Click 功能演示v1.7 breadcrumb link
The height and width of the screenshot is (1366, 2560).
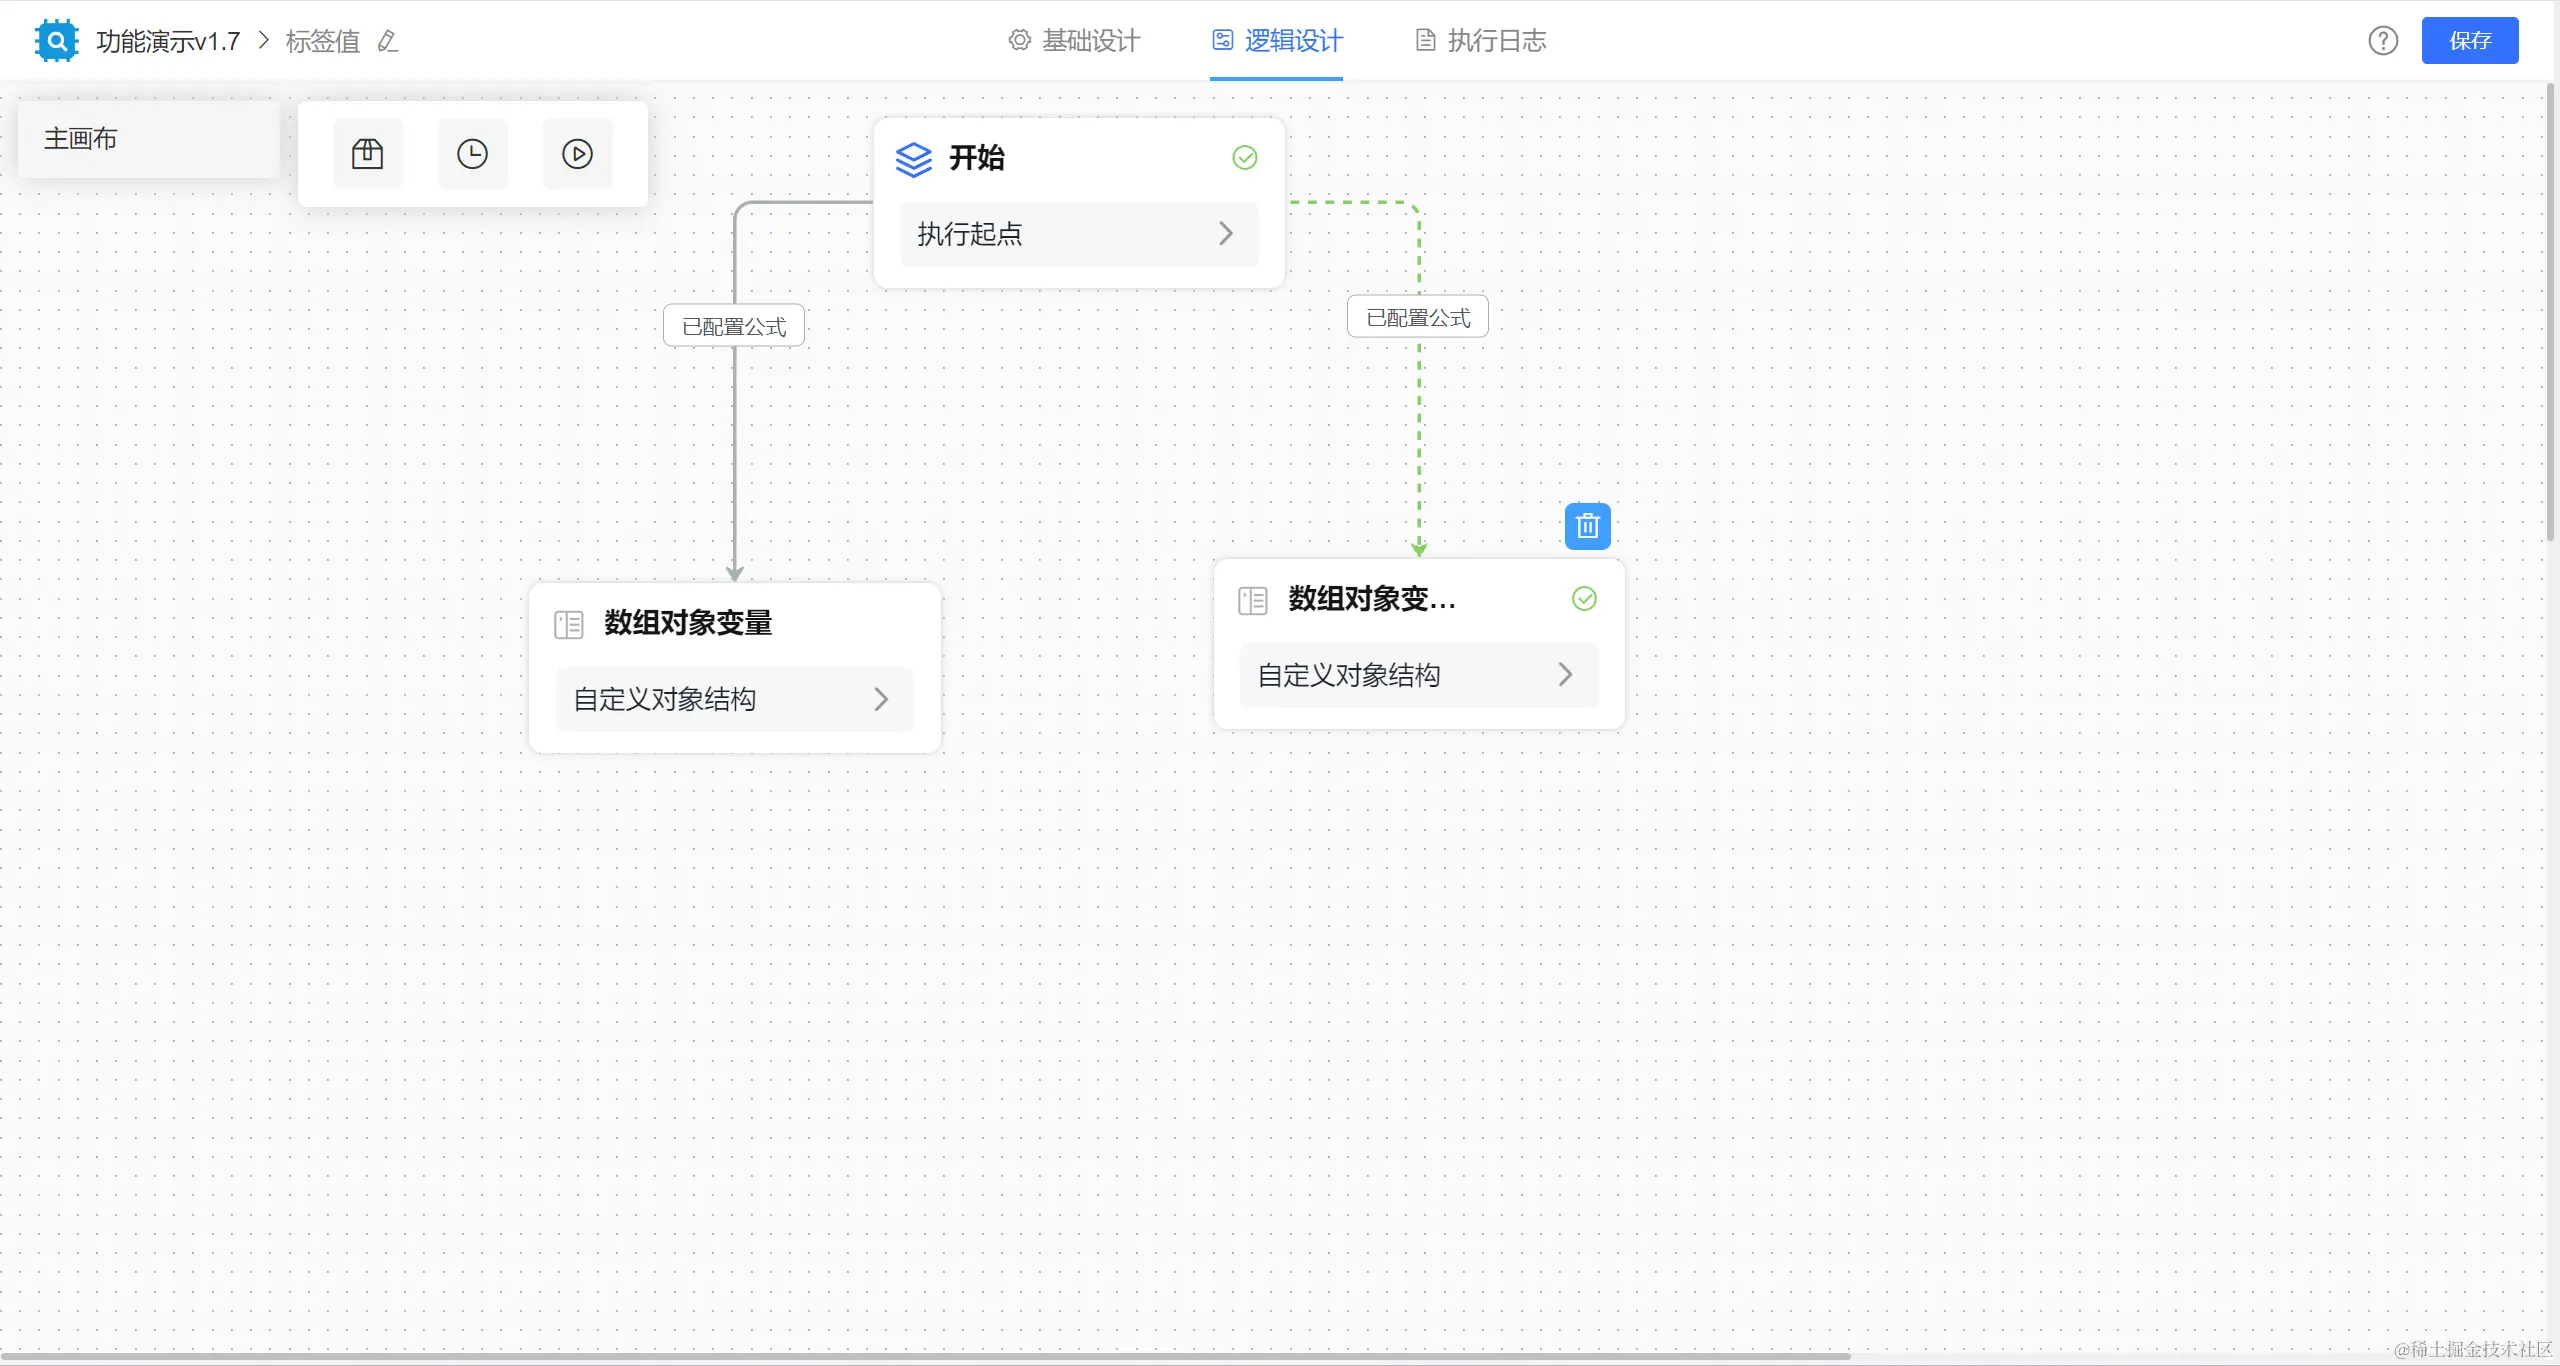click(168, 41)
